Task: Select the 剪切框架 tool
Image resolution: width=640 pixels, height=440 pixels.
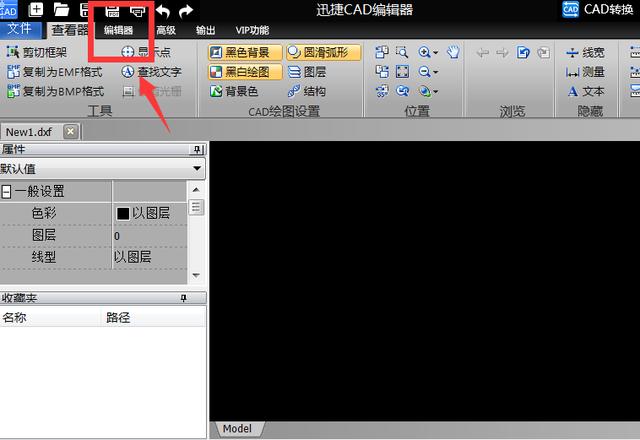Action: (37, 52)
